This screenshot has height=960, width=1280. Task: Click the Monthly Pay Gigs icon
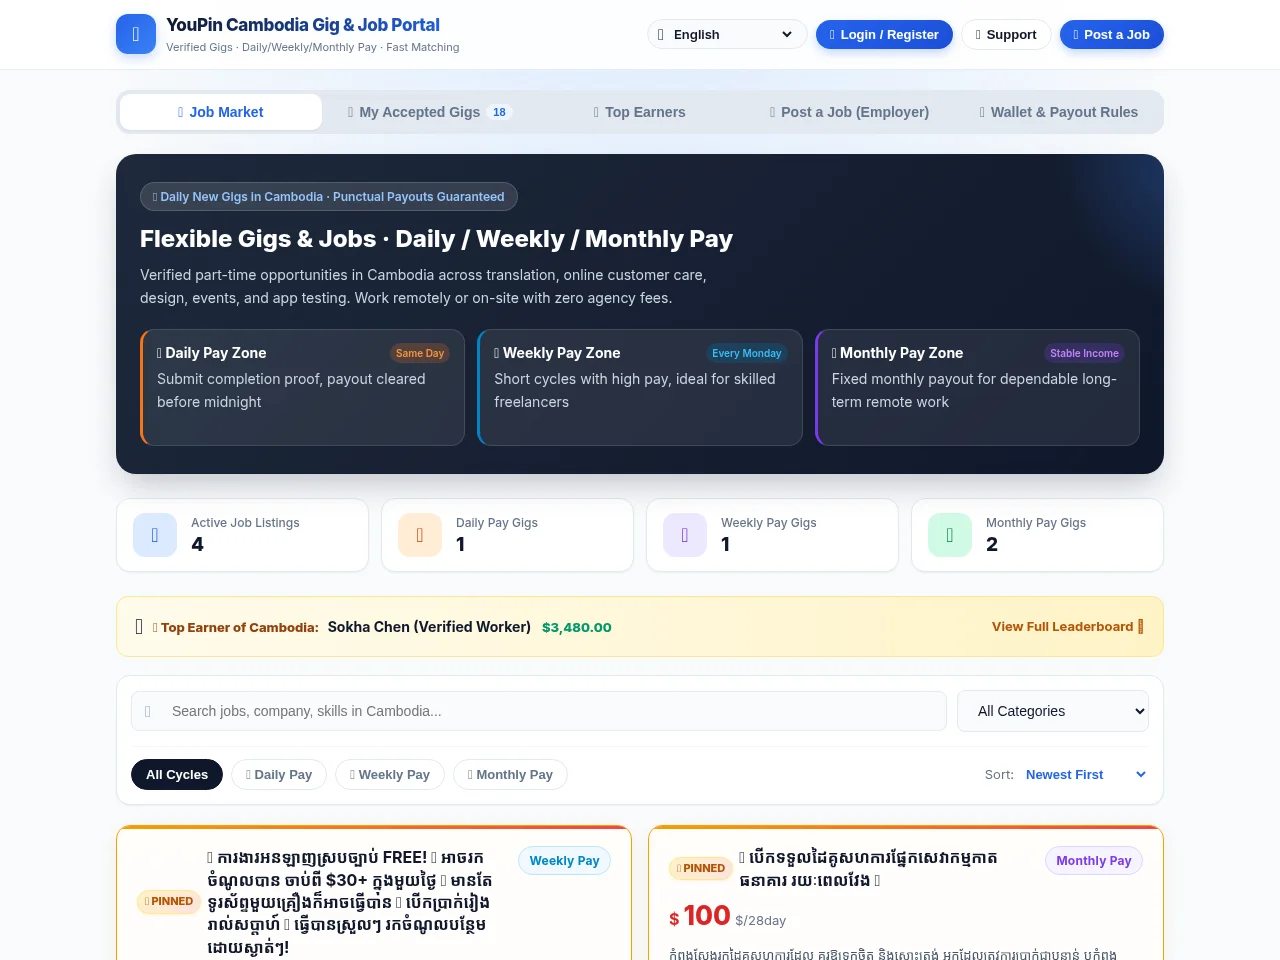pyautogui.click(x=950, y=535)
